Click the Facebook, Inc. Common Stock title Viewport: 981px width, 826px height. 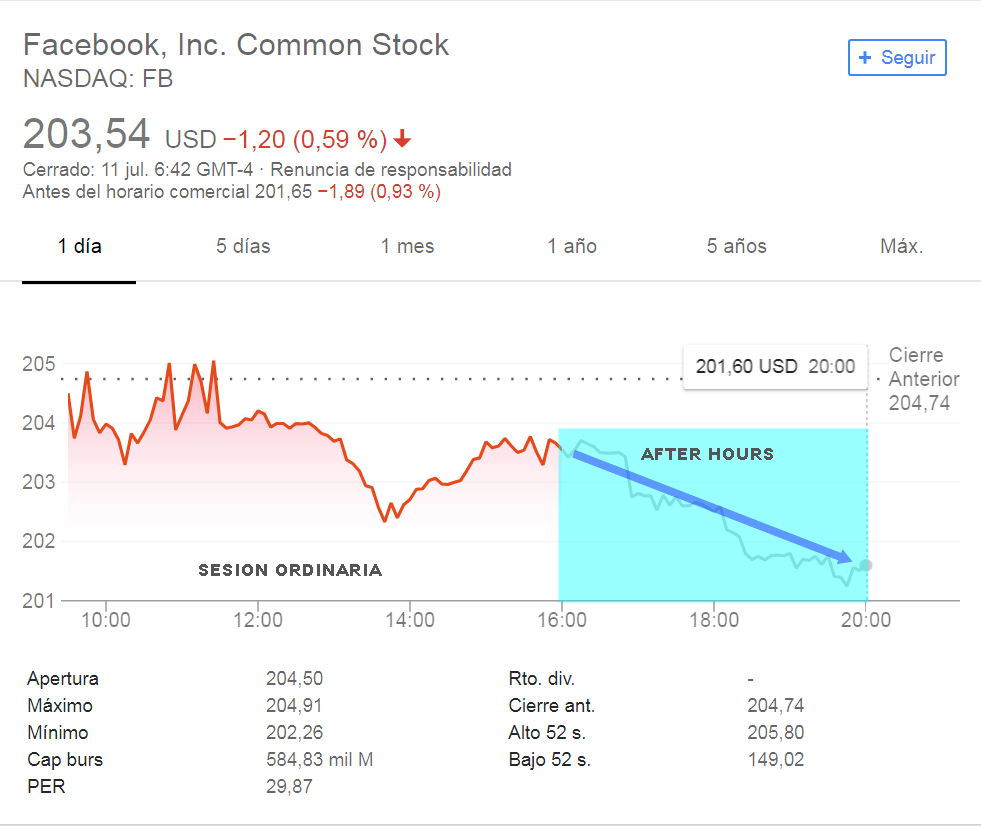pyautogui.click(x=236, y=45)
